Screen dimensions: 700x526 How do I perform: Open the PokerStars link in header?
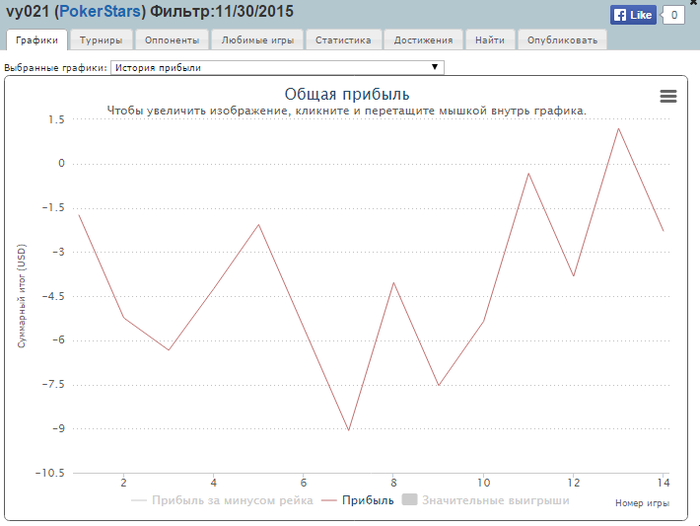(100, 11)
